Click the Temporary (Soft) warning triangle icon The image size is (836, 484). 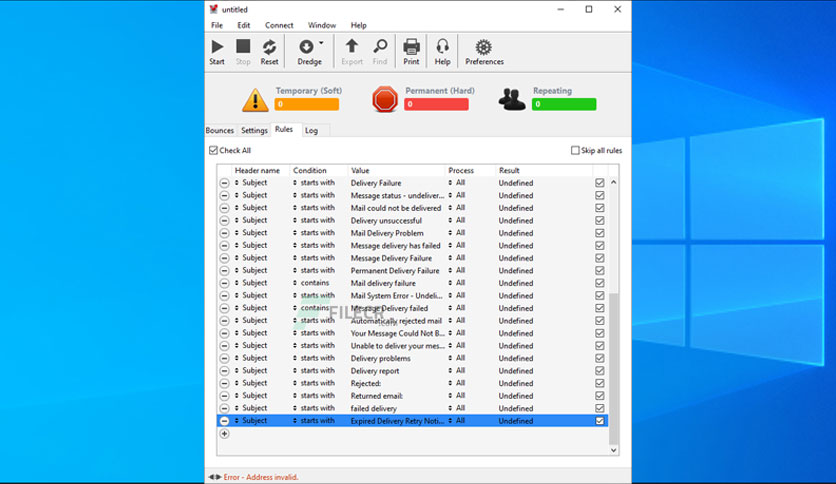pyautogui.click(x=255, y=100)
